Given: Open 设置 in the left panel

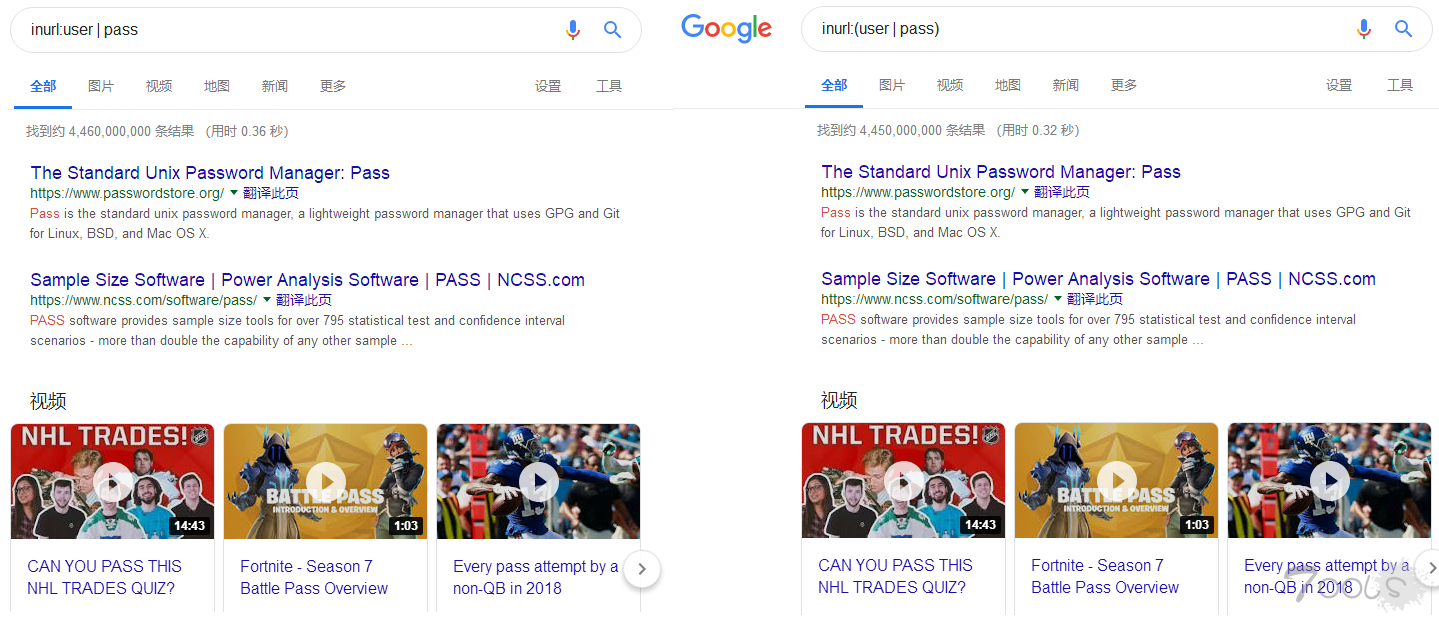Looking at the screenshot, I should click(548, 86).
